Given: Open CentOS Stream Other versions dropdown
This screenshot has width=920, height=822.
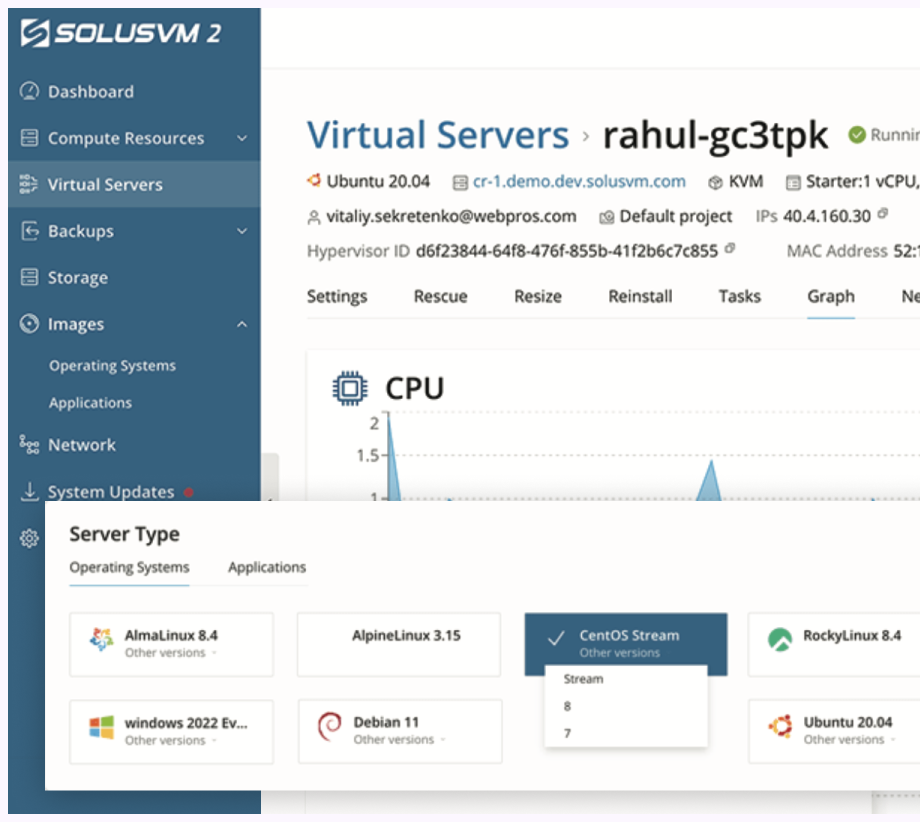Looking at the screenshot, I should pos(625,653).
